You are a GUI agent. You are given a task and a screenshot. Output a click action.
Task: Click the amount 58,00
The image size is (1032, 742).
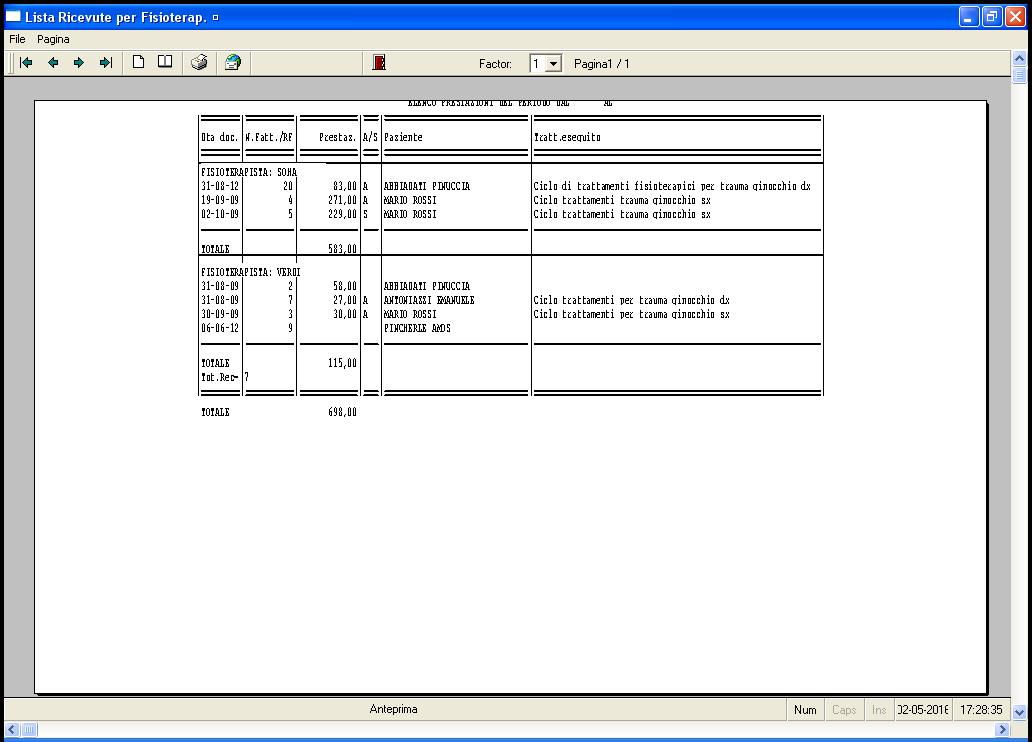pyautogui.click(x=345, y=286)
